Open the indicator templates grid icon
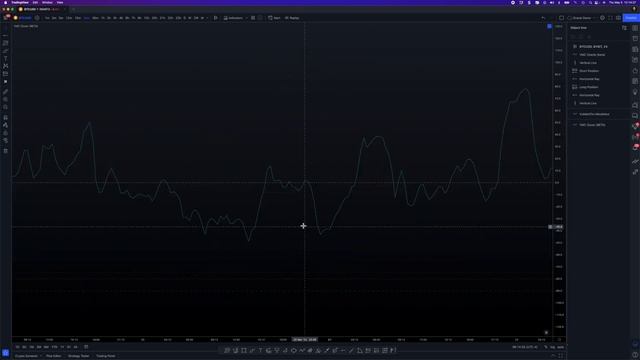The height and width of the screenshot is (360, 640). (x=253, y=18)
